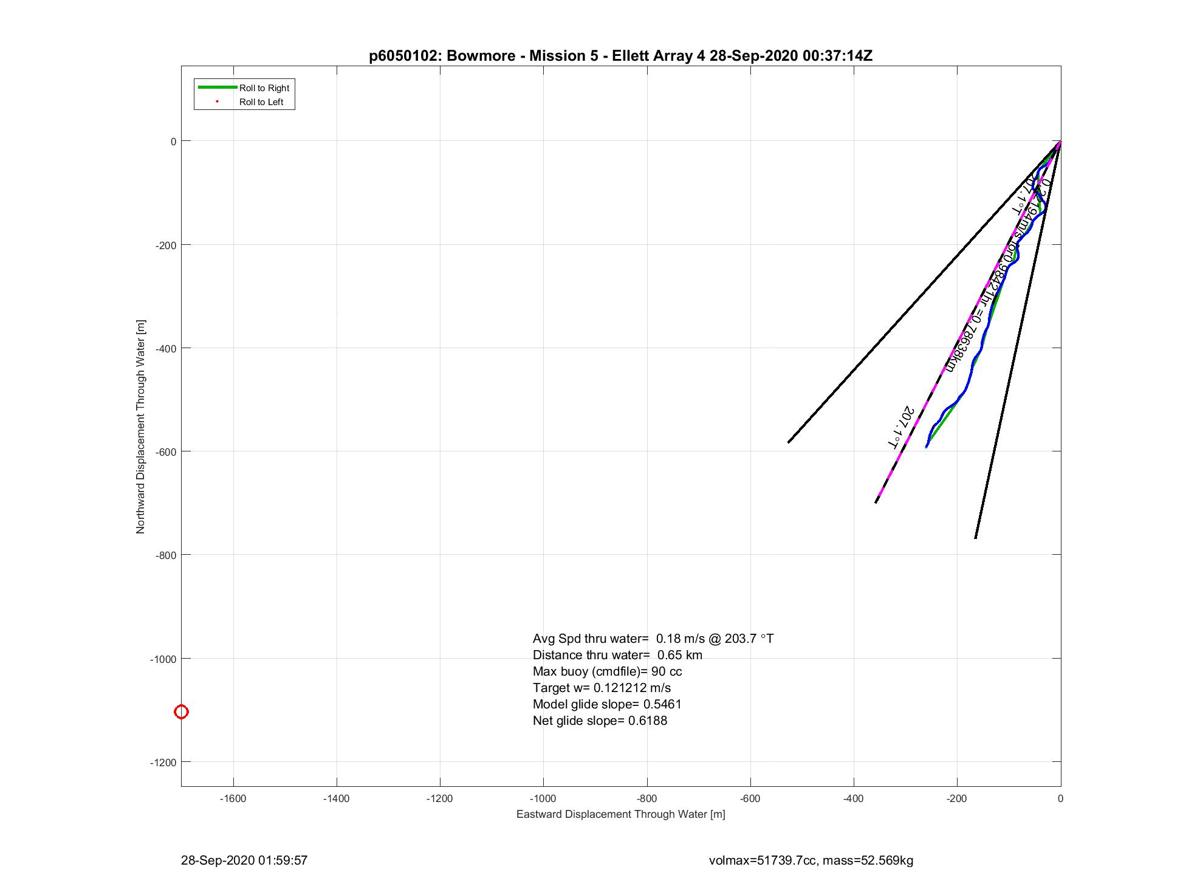
Task: Click the x-axis tick label '-800'
Action: [647, 799]
